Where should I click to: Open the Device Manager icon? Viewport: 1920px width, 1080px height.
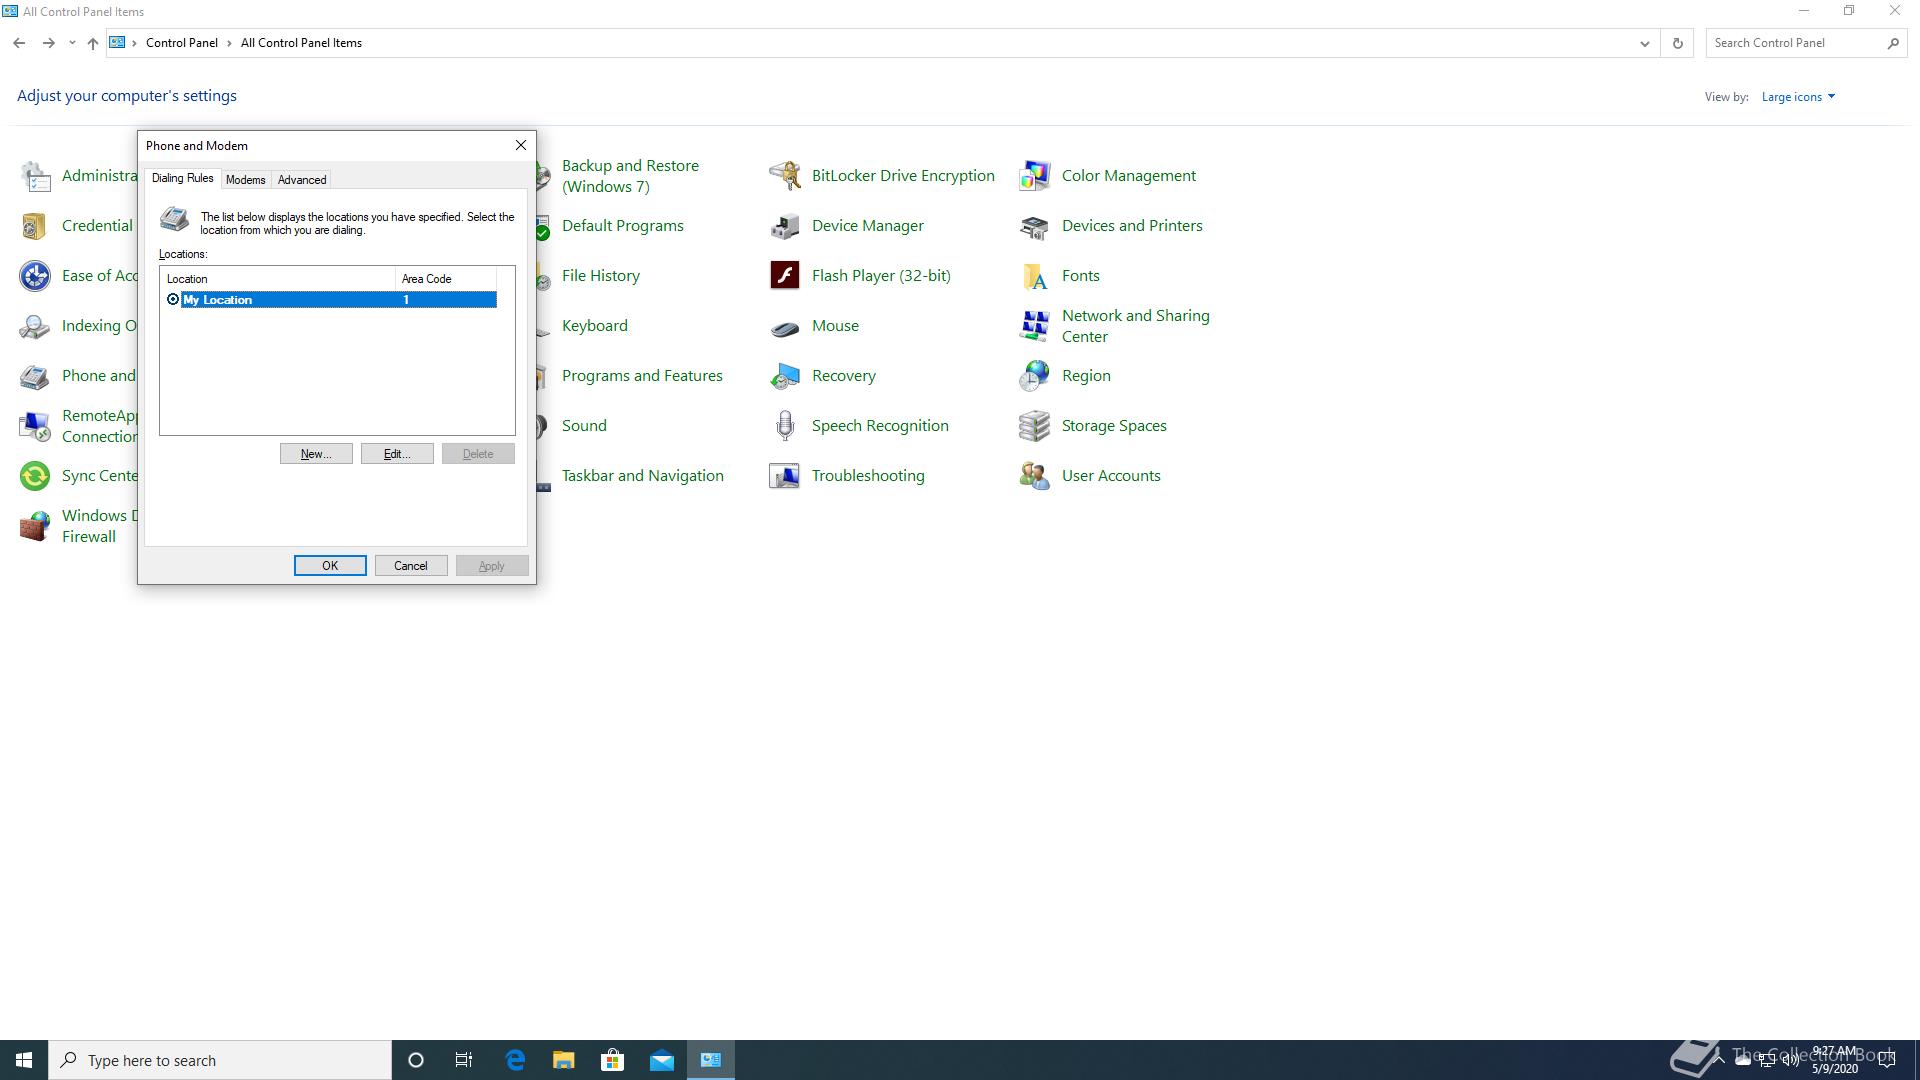[x=785, y=226]
